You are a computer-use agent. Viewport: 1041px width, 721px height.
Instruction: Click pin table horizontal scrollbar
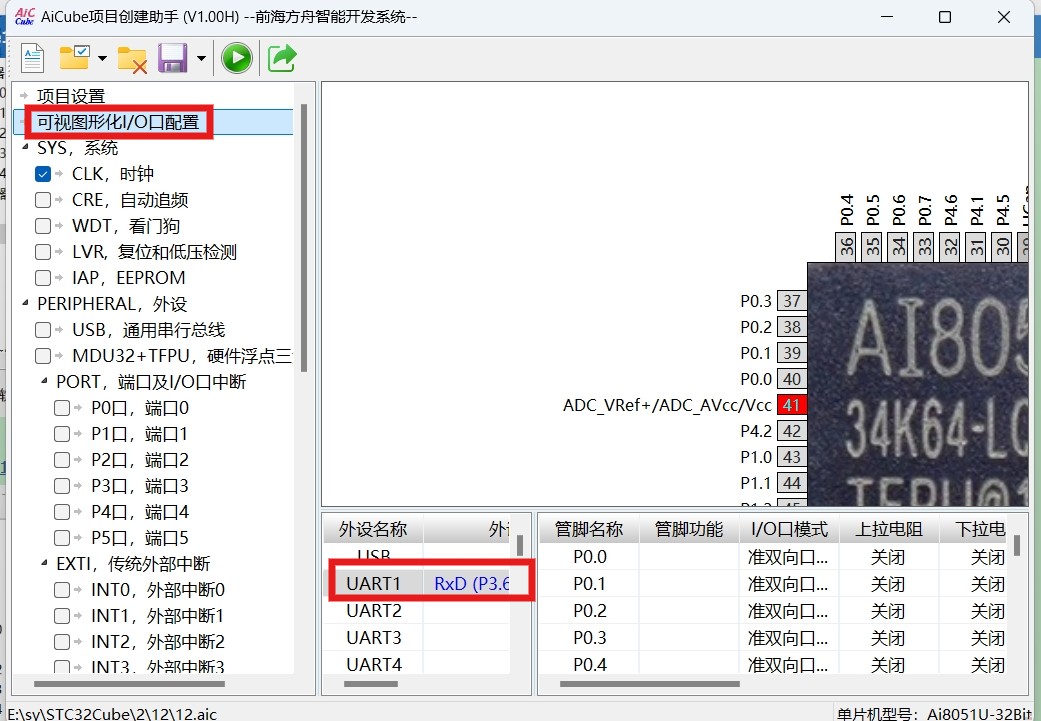pyautogui.click(x=649, y=683)
